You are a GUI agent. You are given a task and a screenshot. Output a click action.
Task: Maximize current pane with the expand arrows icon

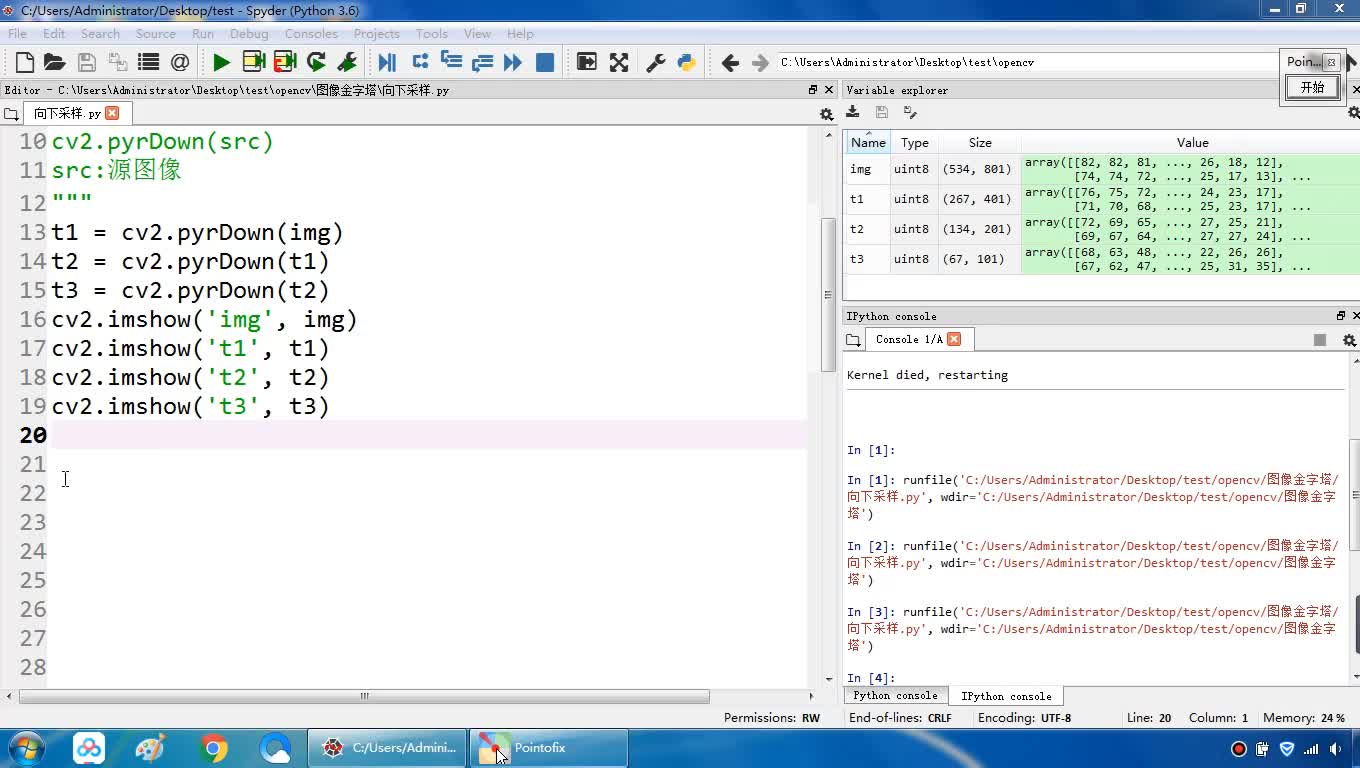tap(619, 63)
